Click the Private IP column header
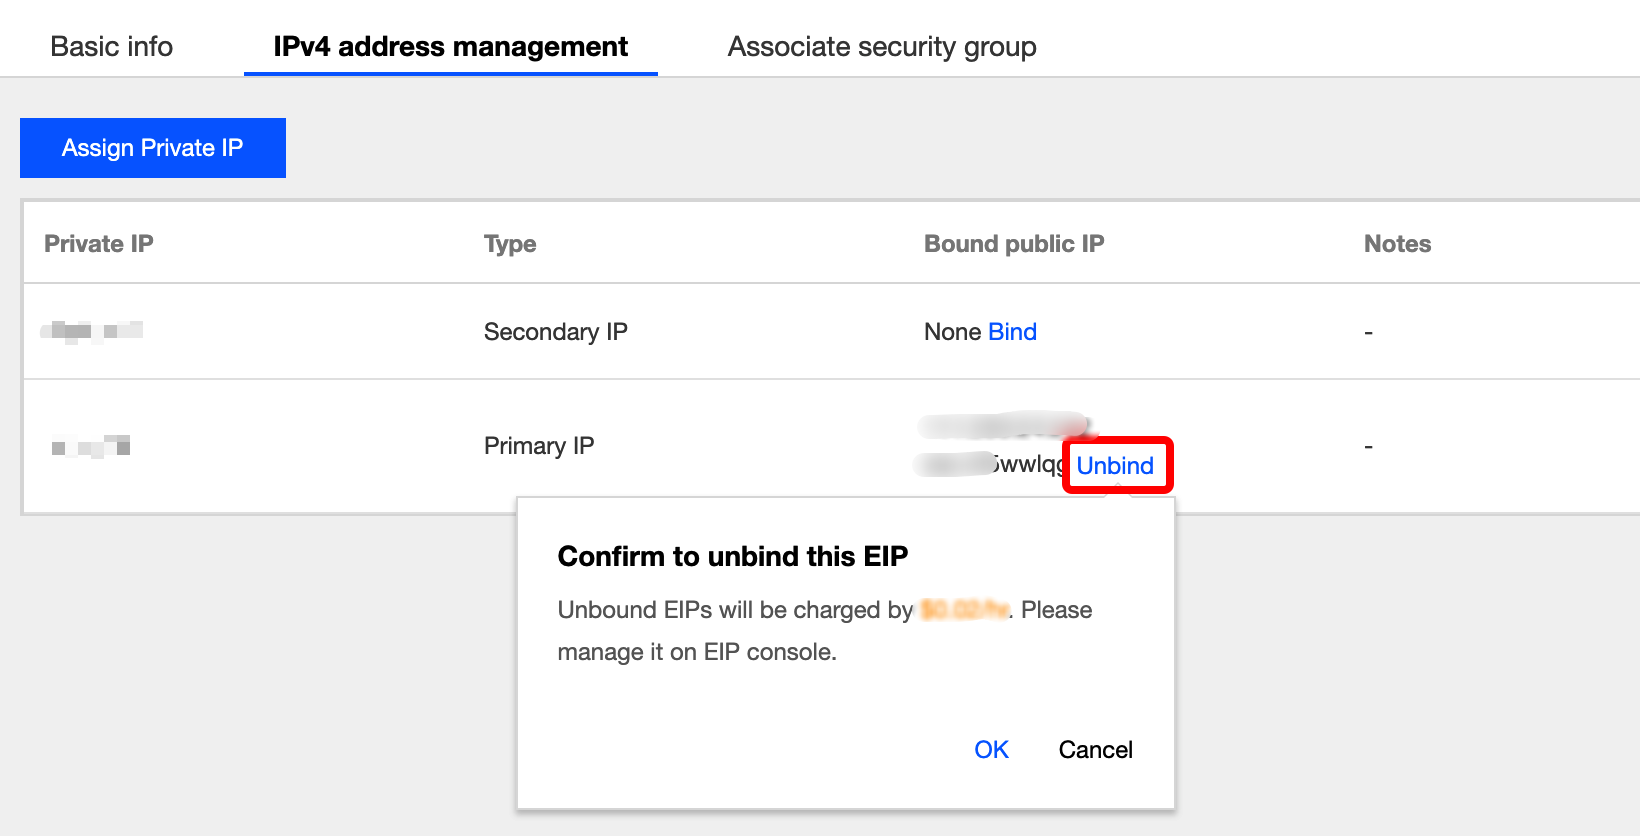Image resolution: width=1640 pixels, height=836 pixels. [99, 244]
